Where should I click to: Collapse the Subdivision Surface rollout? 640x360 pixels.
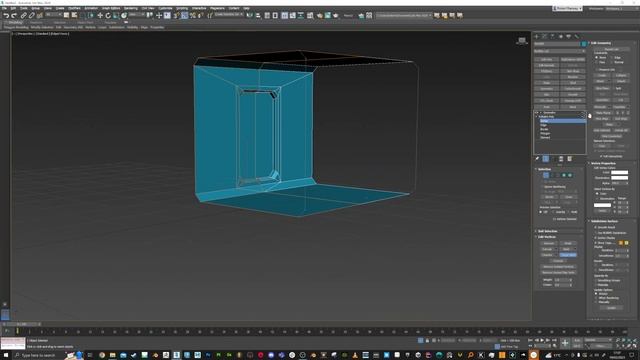pyautogui.click(x=604, y=221)
